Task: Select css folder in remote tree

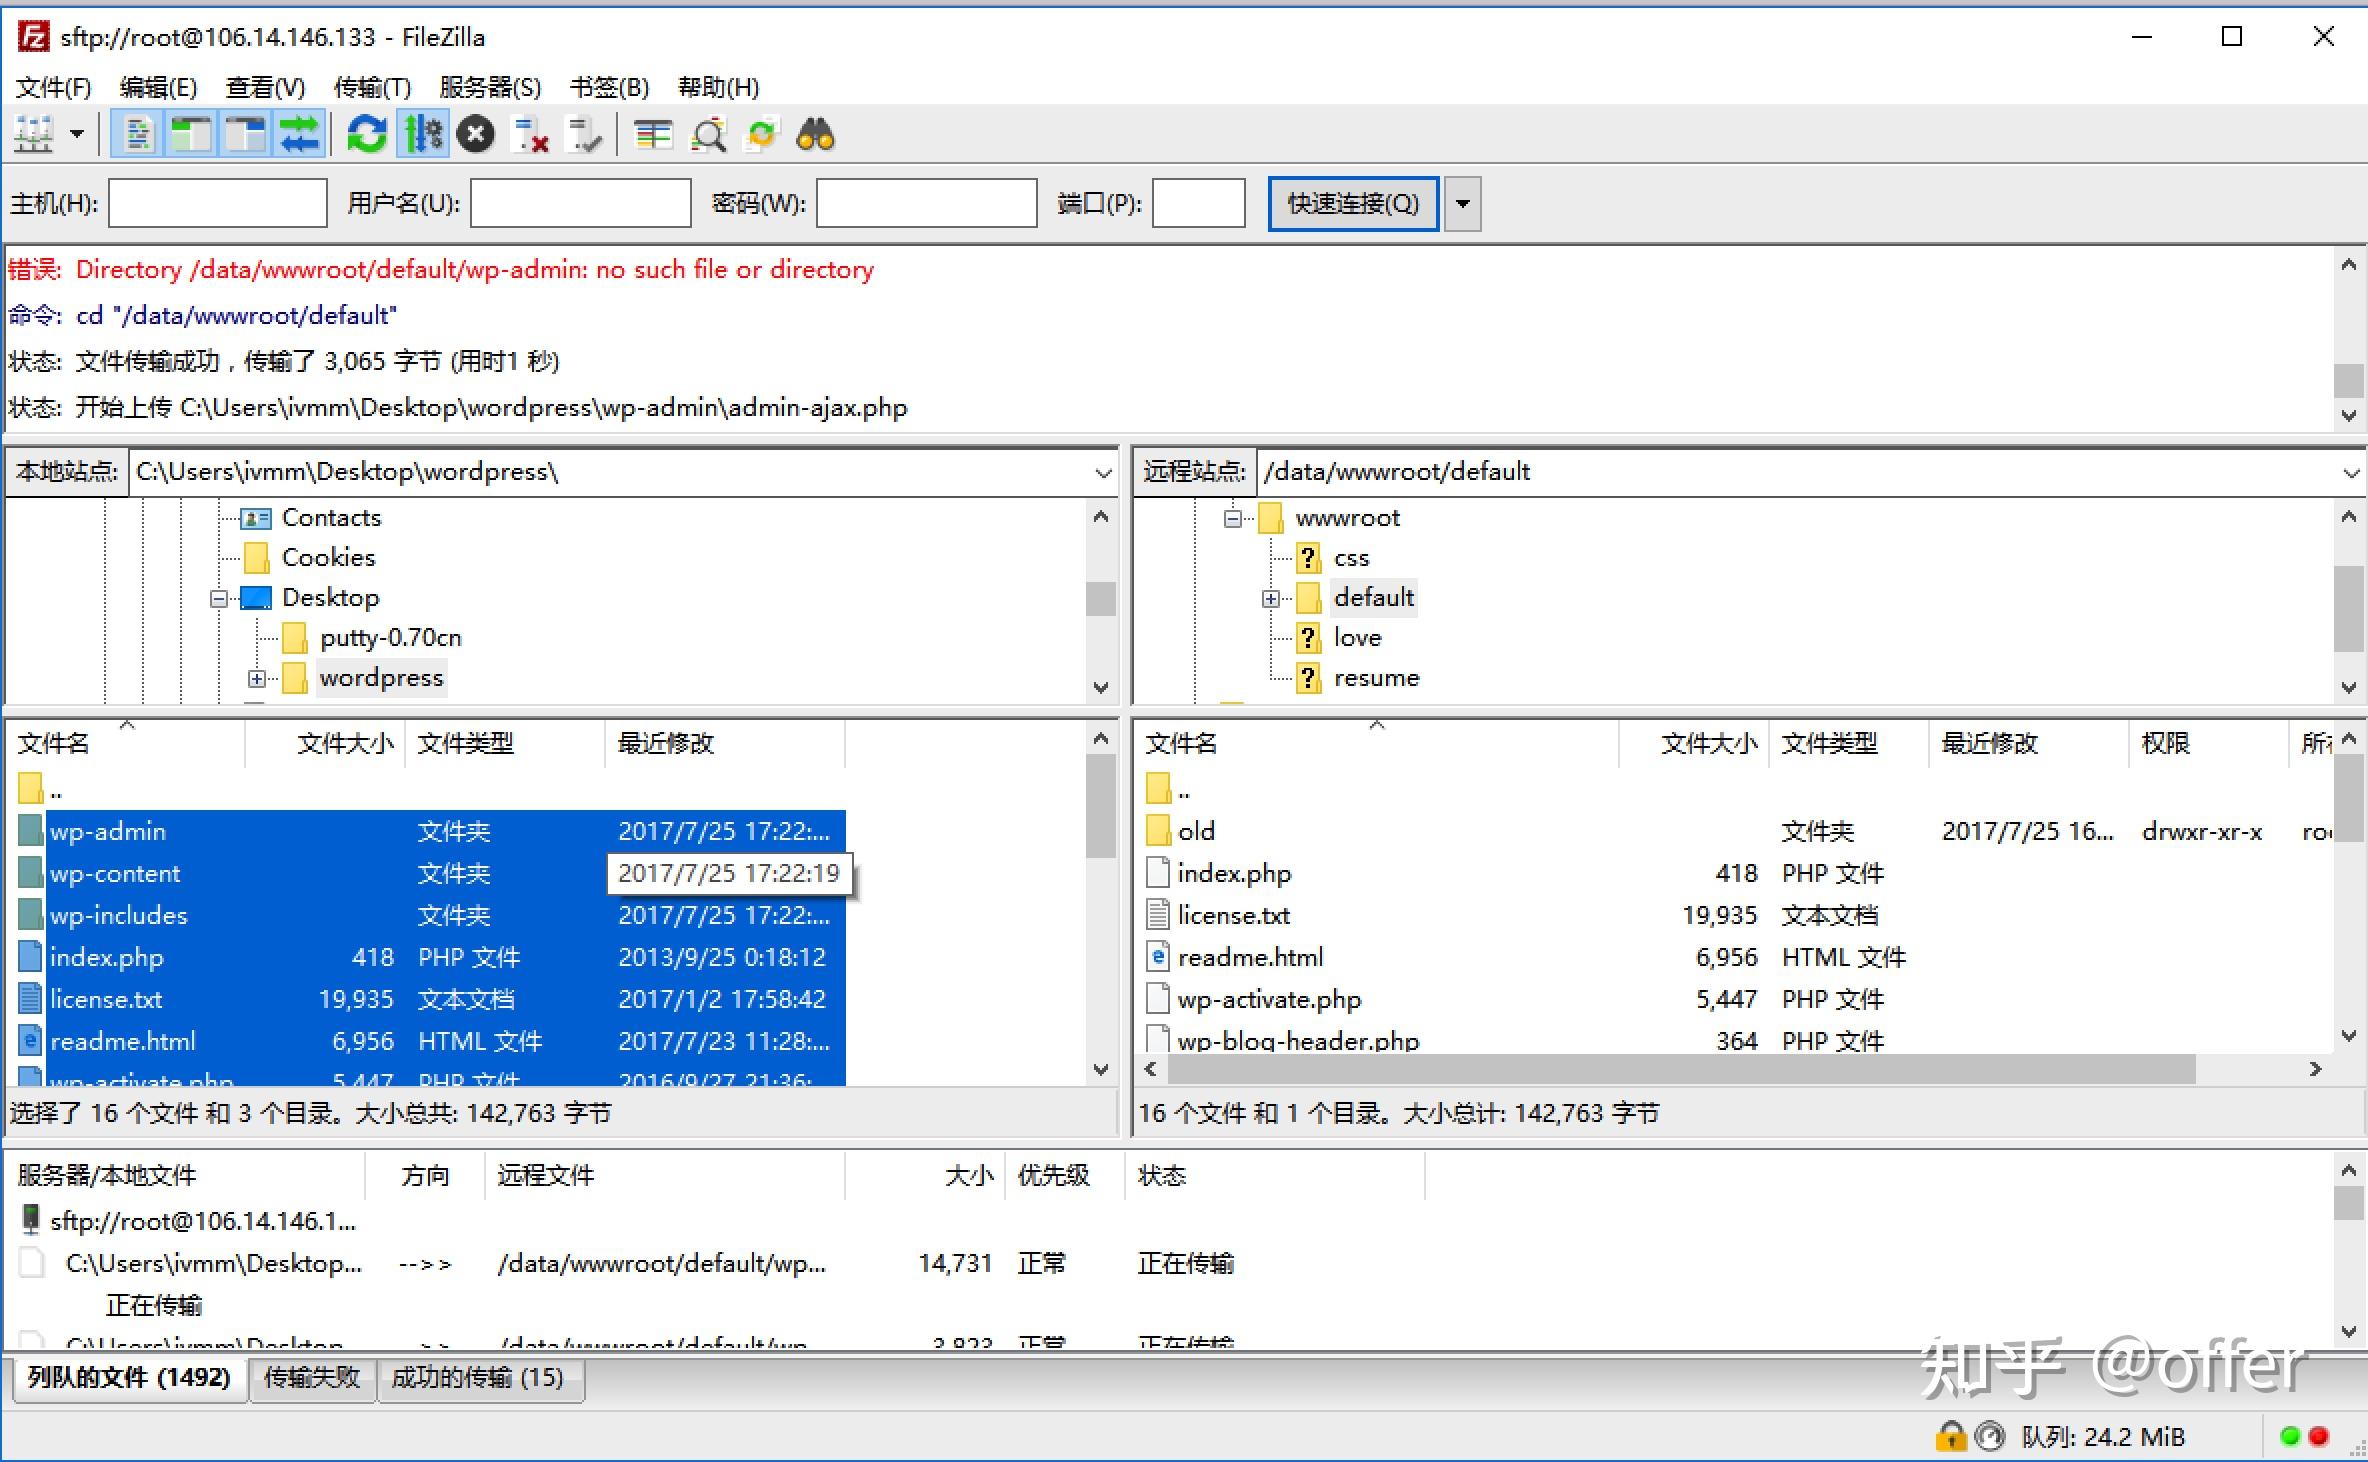Action: [x=1351, y=558]
